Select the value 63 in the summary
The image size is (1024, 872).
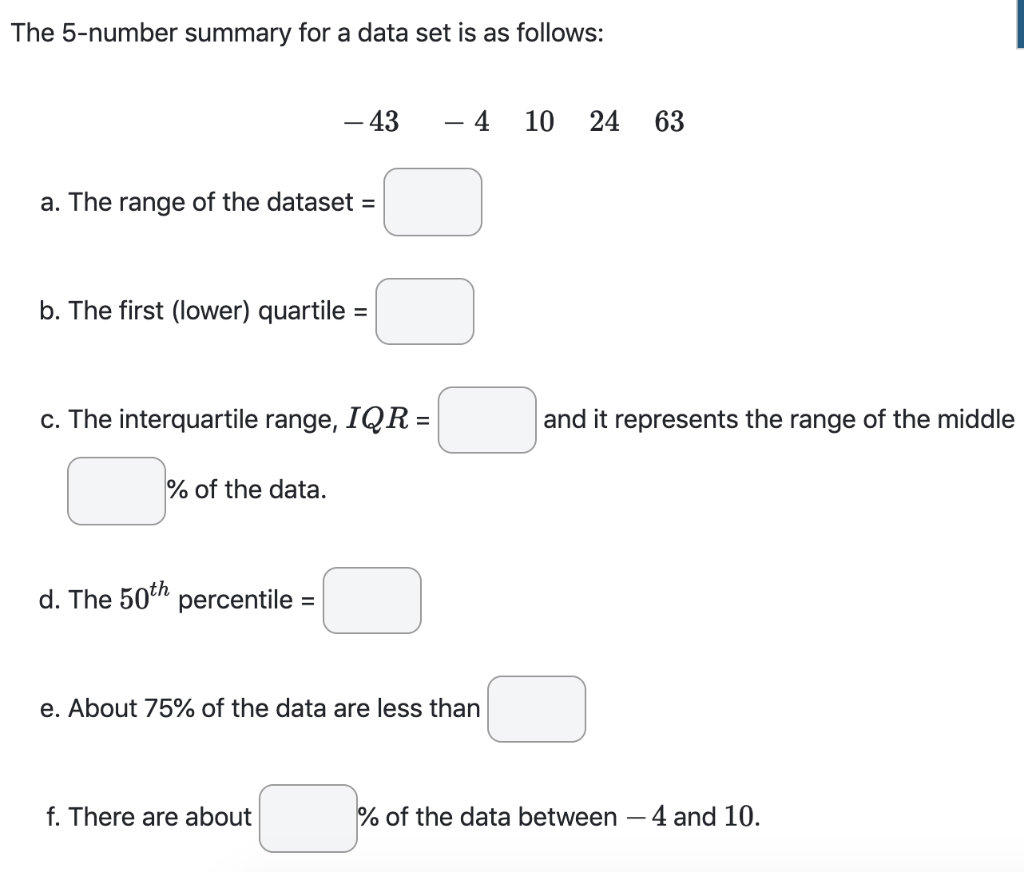click(x=669, y=121)
